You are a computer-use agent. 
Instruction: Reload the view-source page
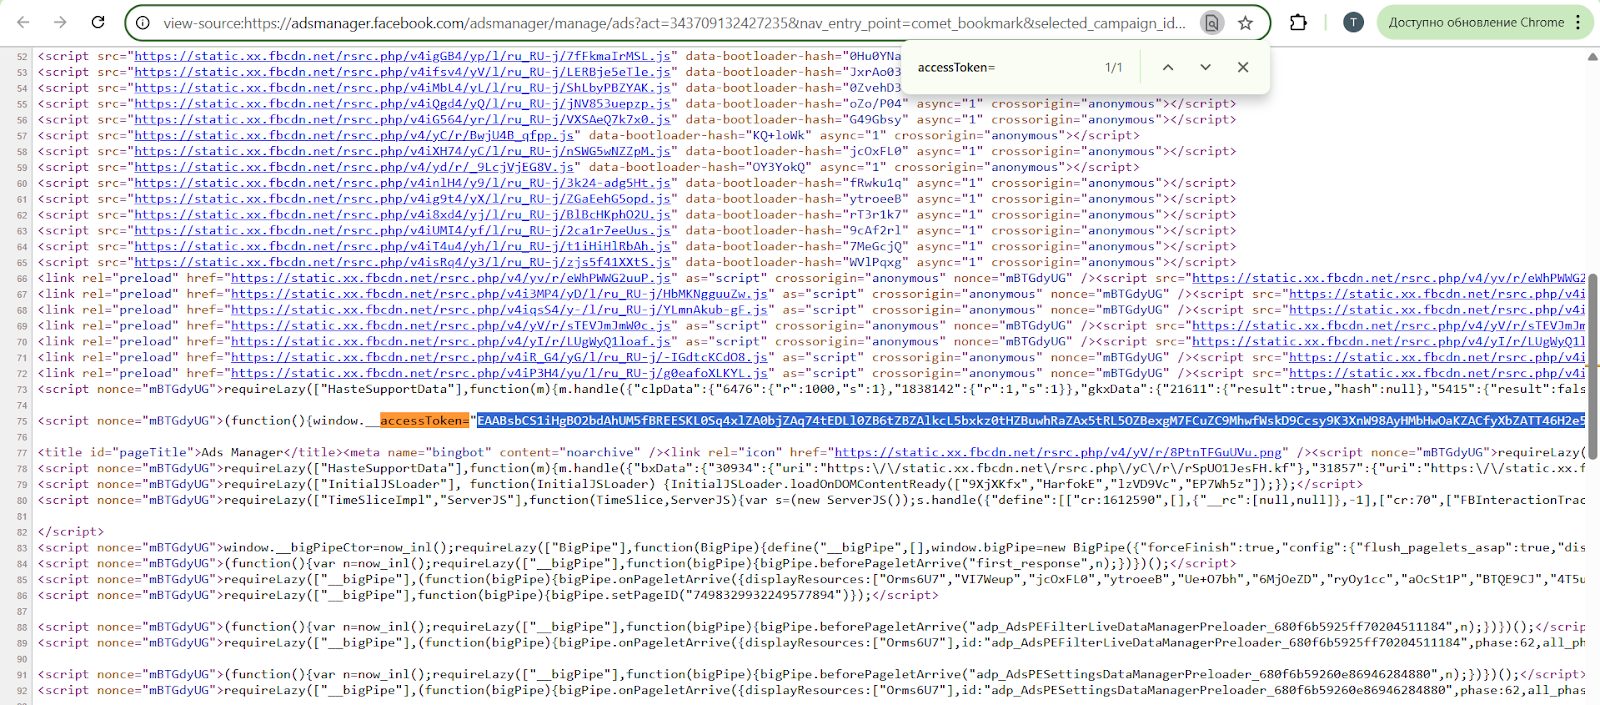pos(98,22)
